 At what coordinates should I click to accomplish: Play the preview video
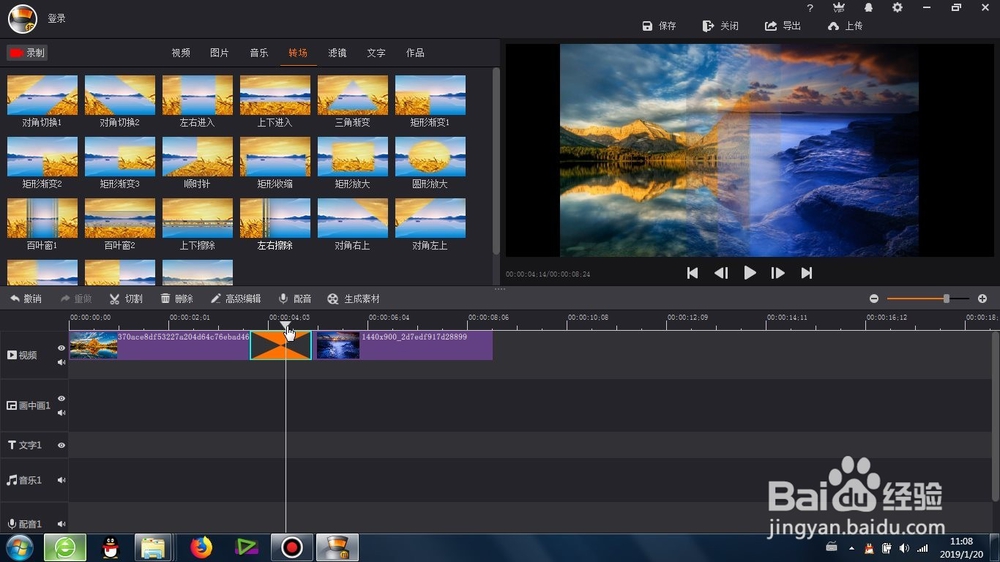point(749,273)
